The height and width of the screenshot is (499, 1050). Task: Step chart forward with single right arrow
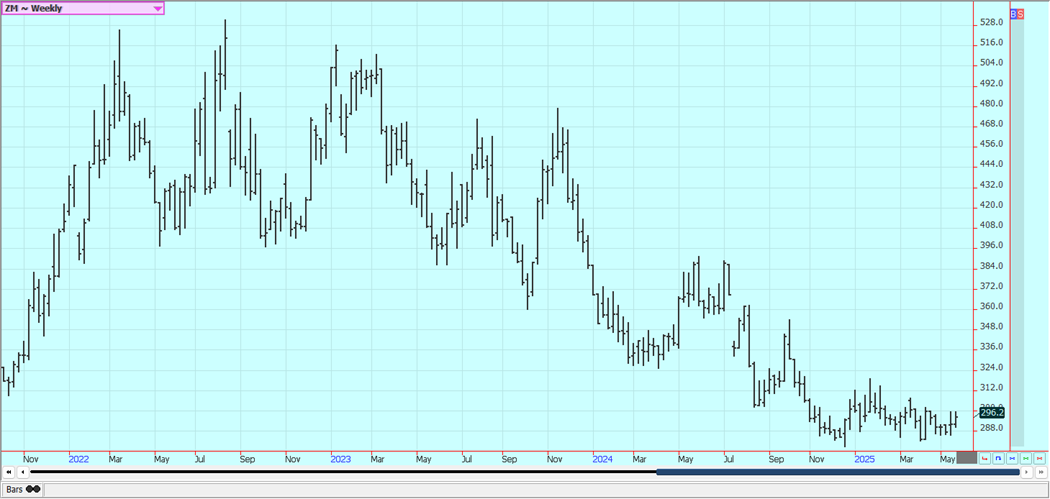point(1027,472)
